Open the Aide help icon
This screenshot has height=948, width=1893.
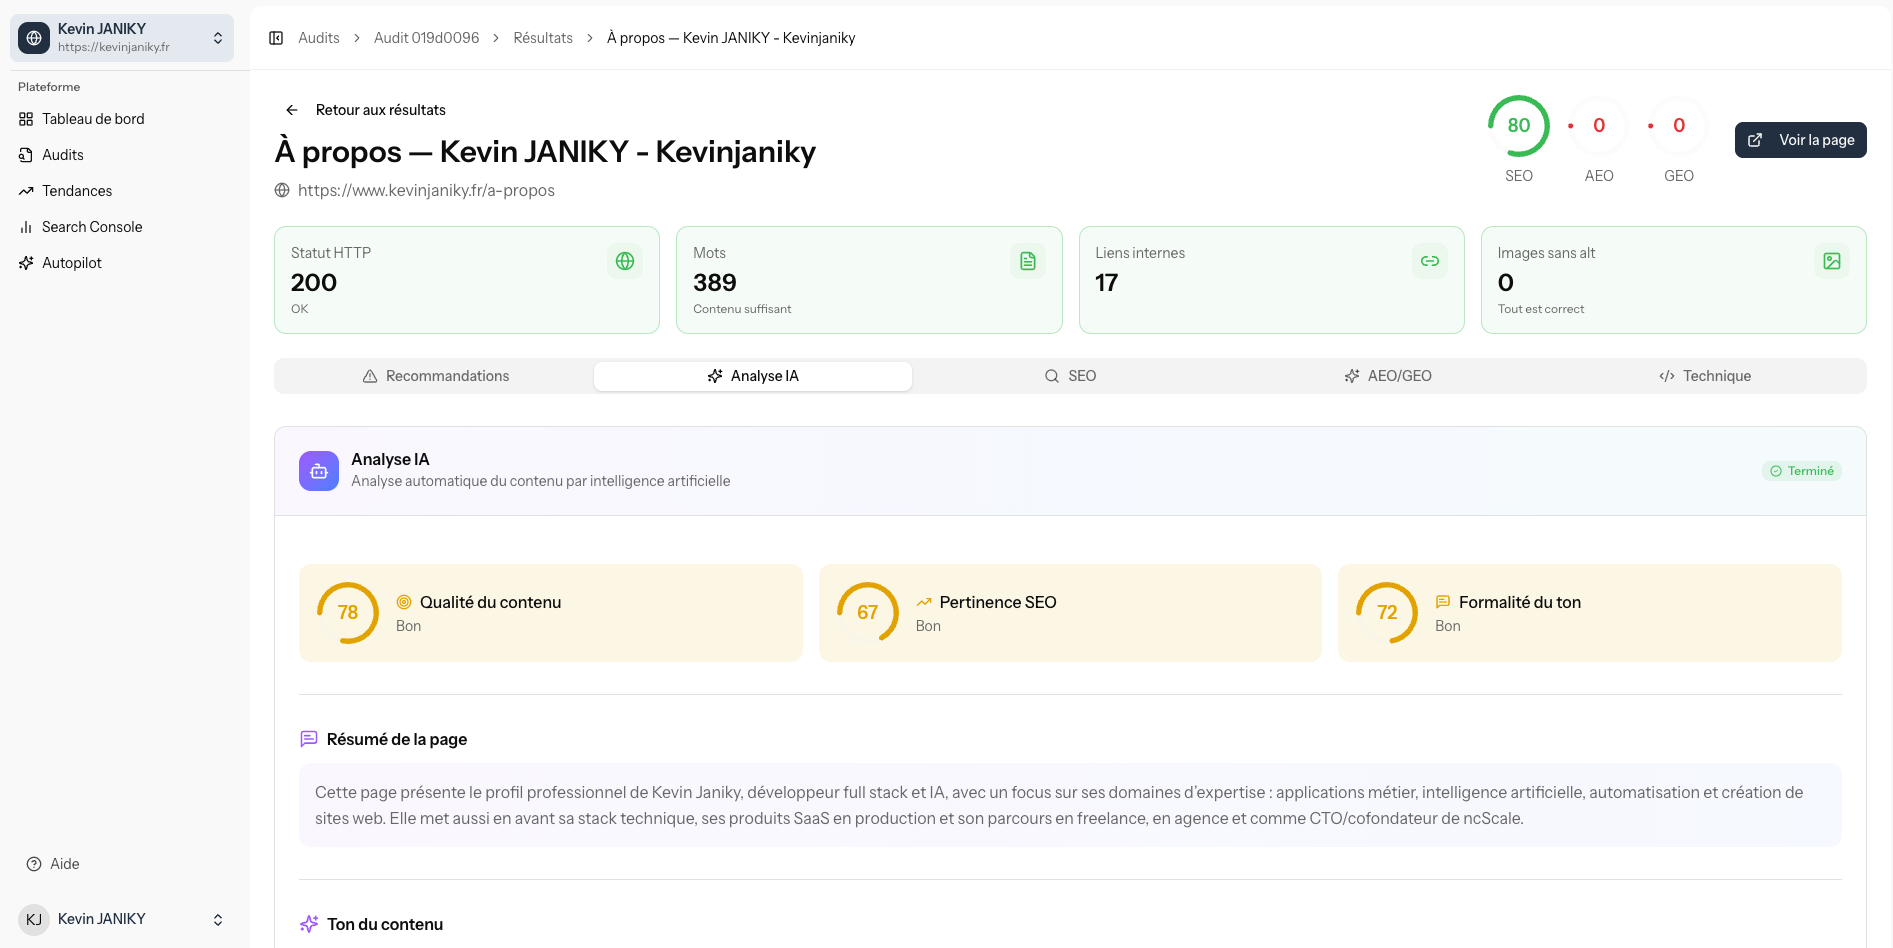(31, 863)
